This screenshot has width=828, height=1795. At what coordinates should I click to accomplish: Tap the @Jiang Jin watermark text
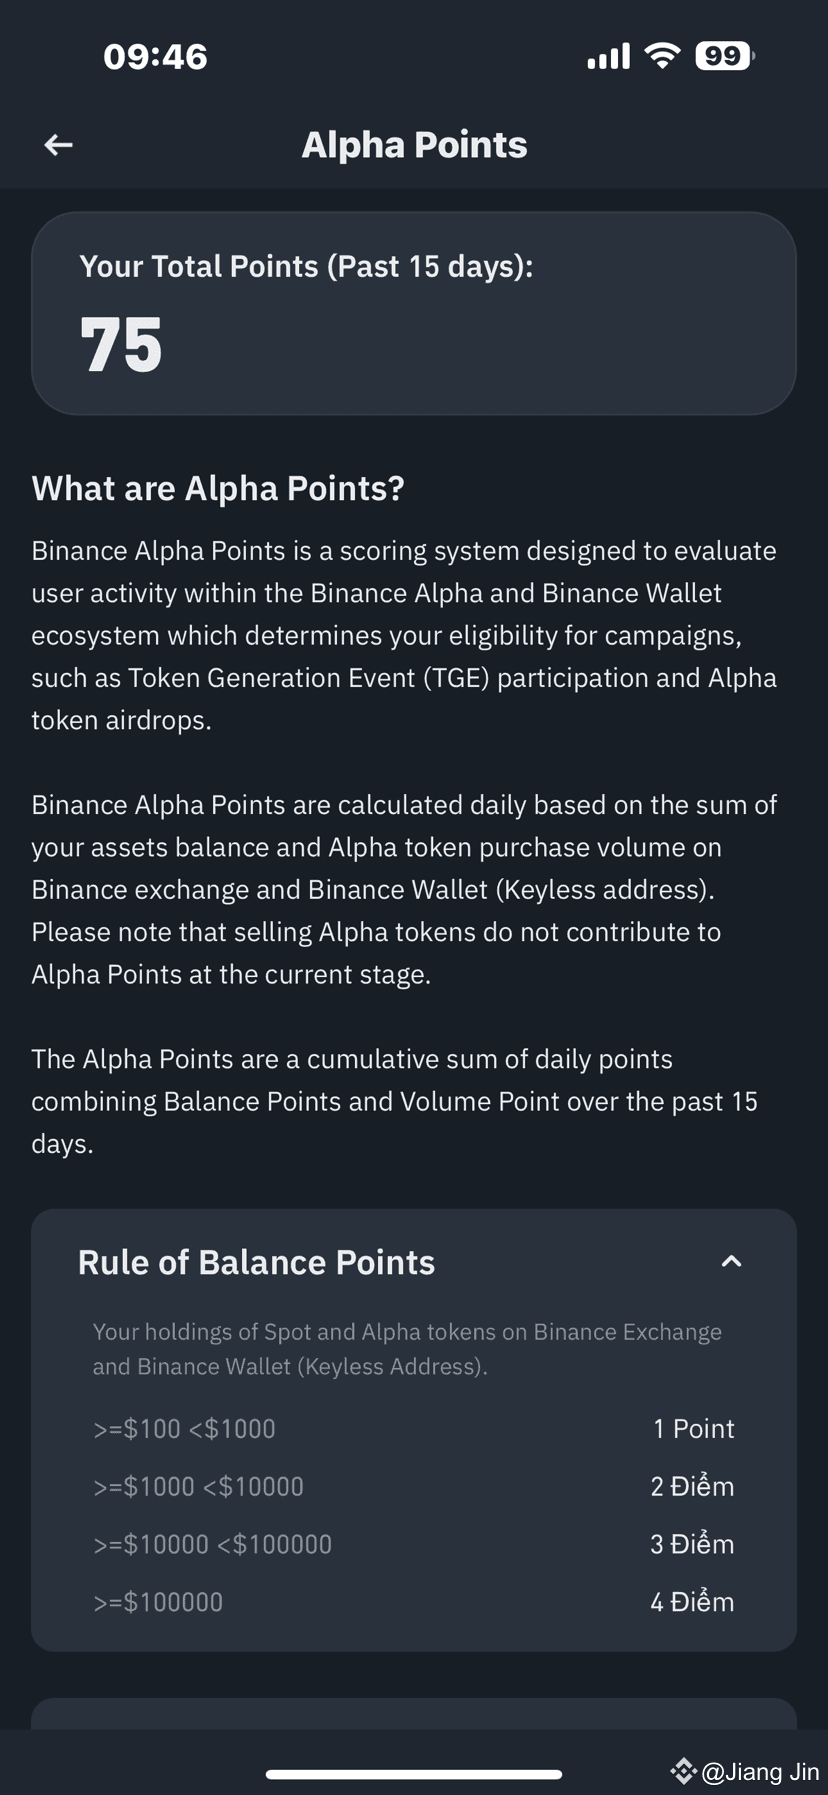760,1771
